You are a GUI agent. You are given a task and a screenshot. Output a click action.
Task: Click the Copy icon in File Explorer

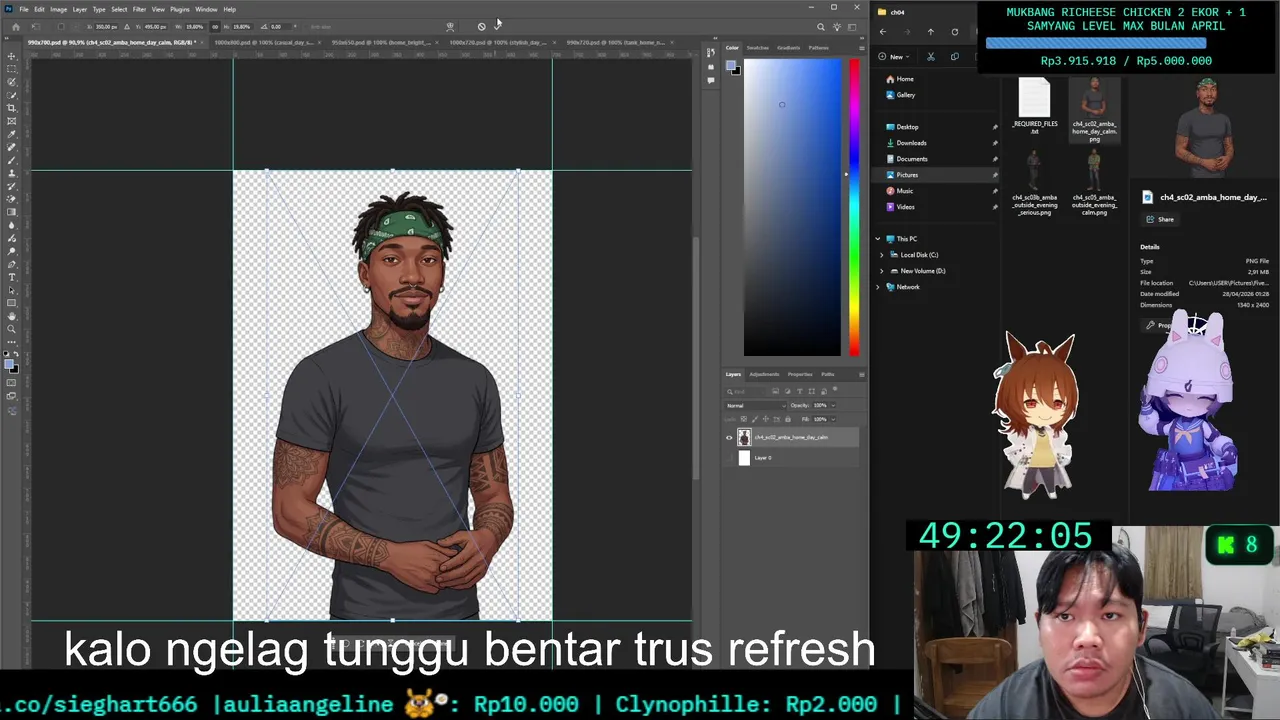point(955,57)
